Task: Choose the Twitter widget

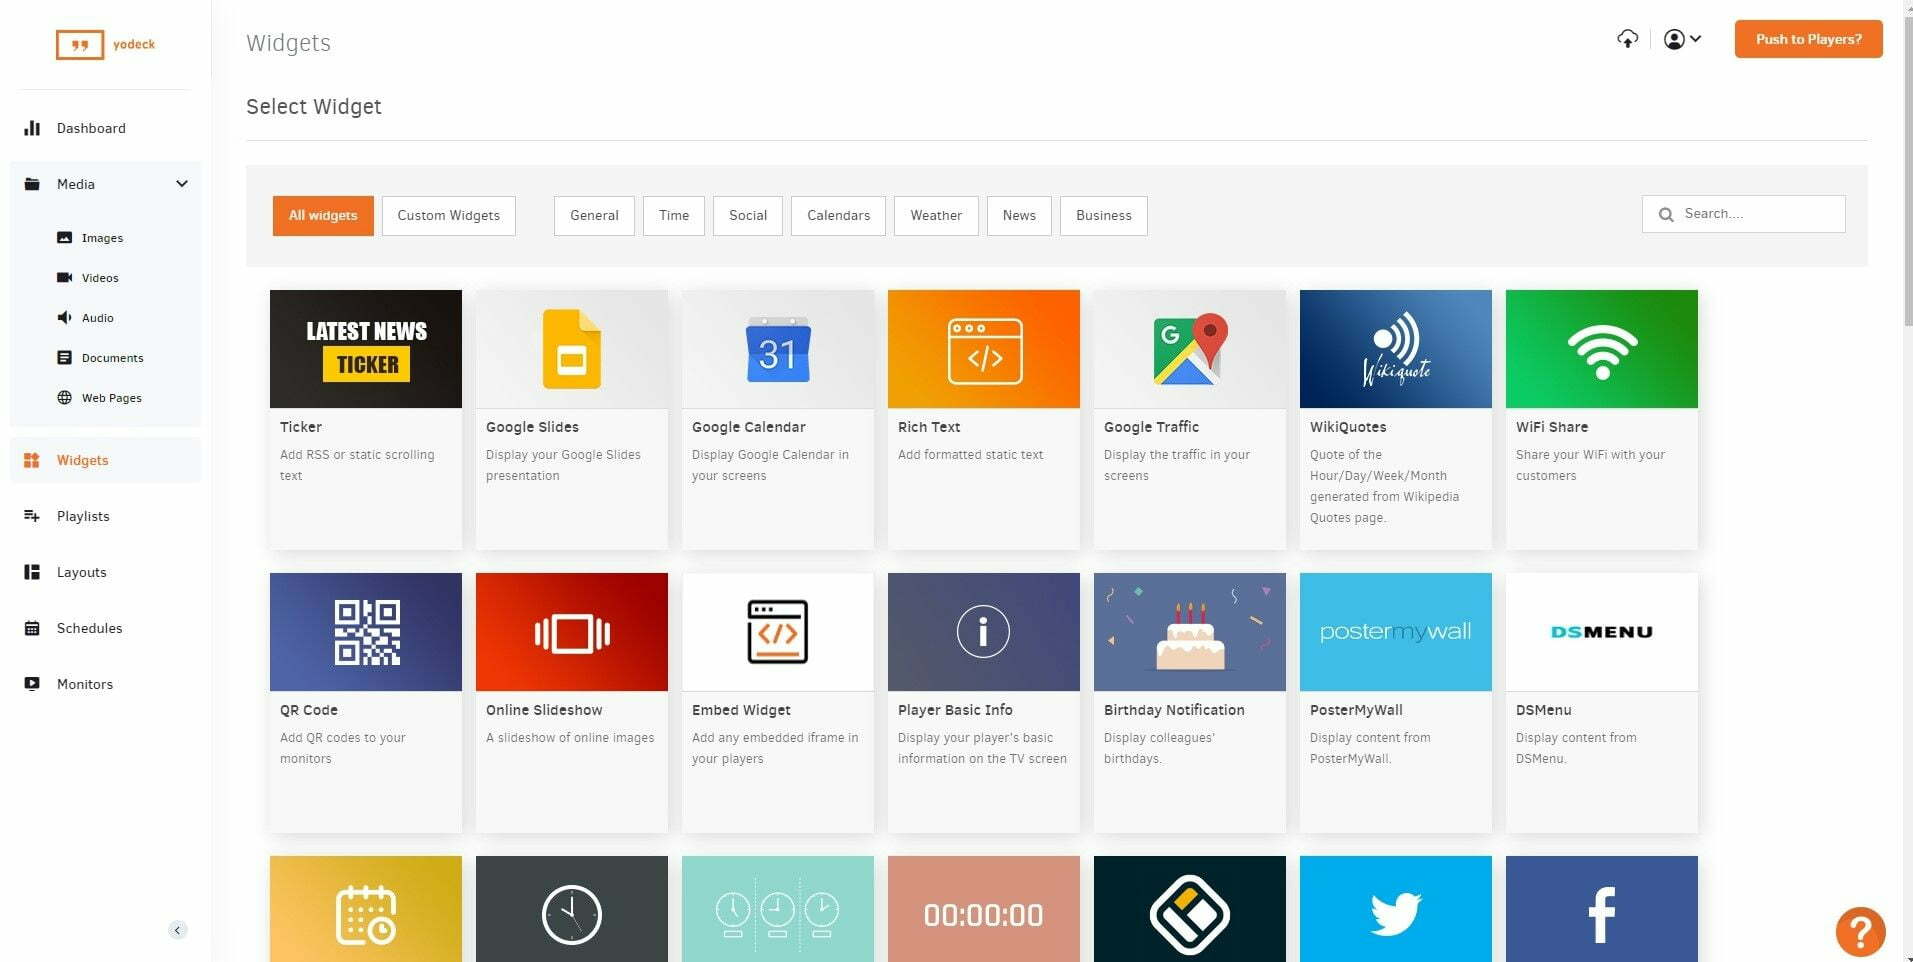Action: coord(1396,909)
